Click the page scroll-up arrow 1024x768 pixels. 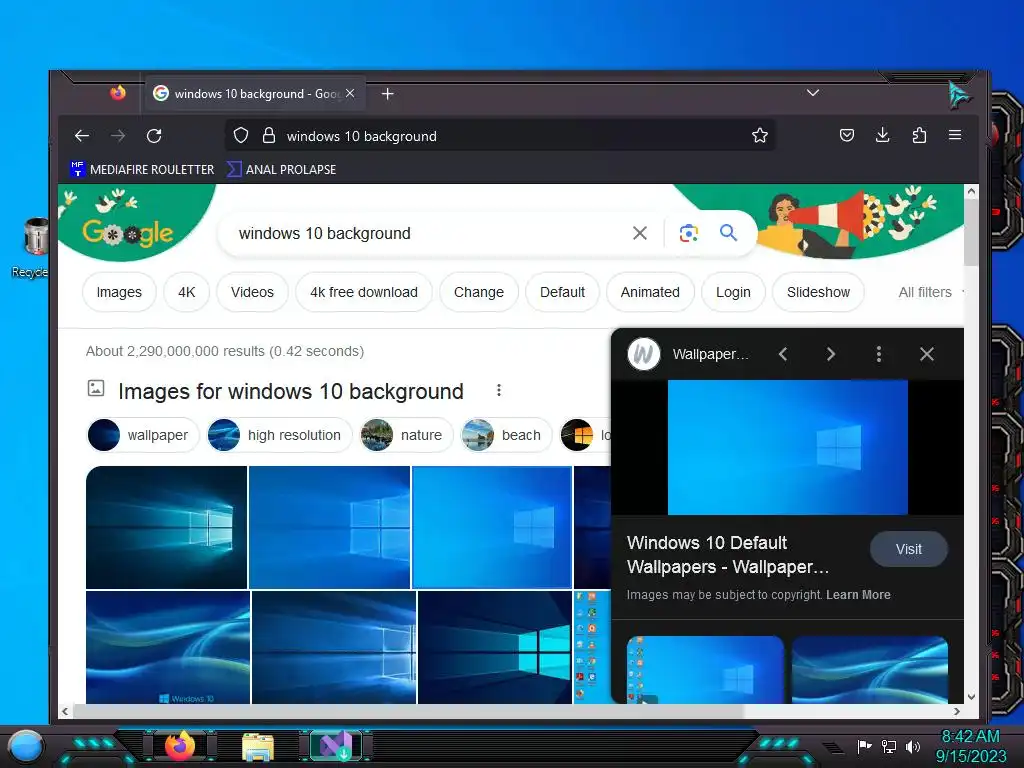click(x=971, y=192)
